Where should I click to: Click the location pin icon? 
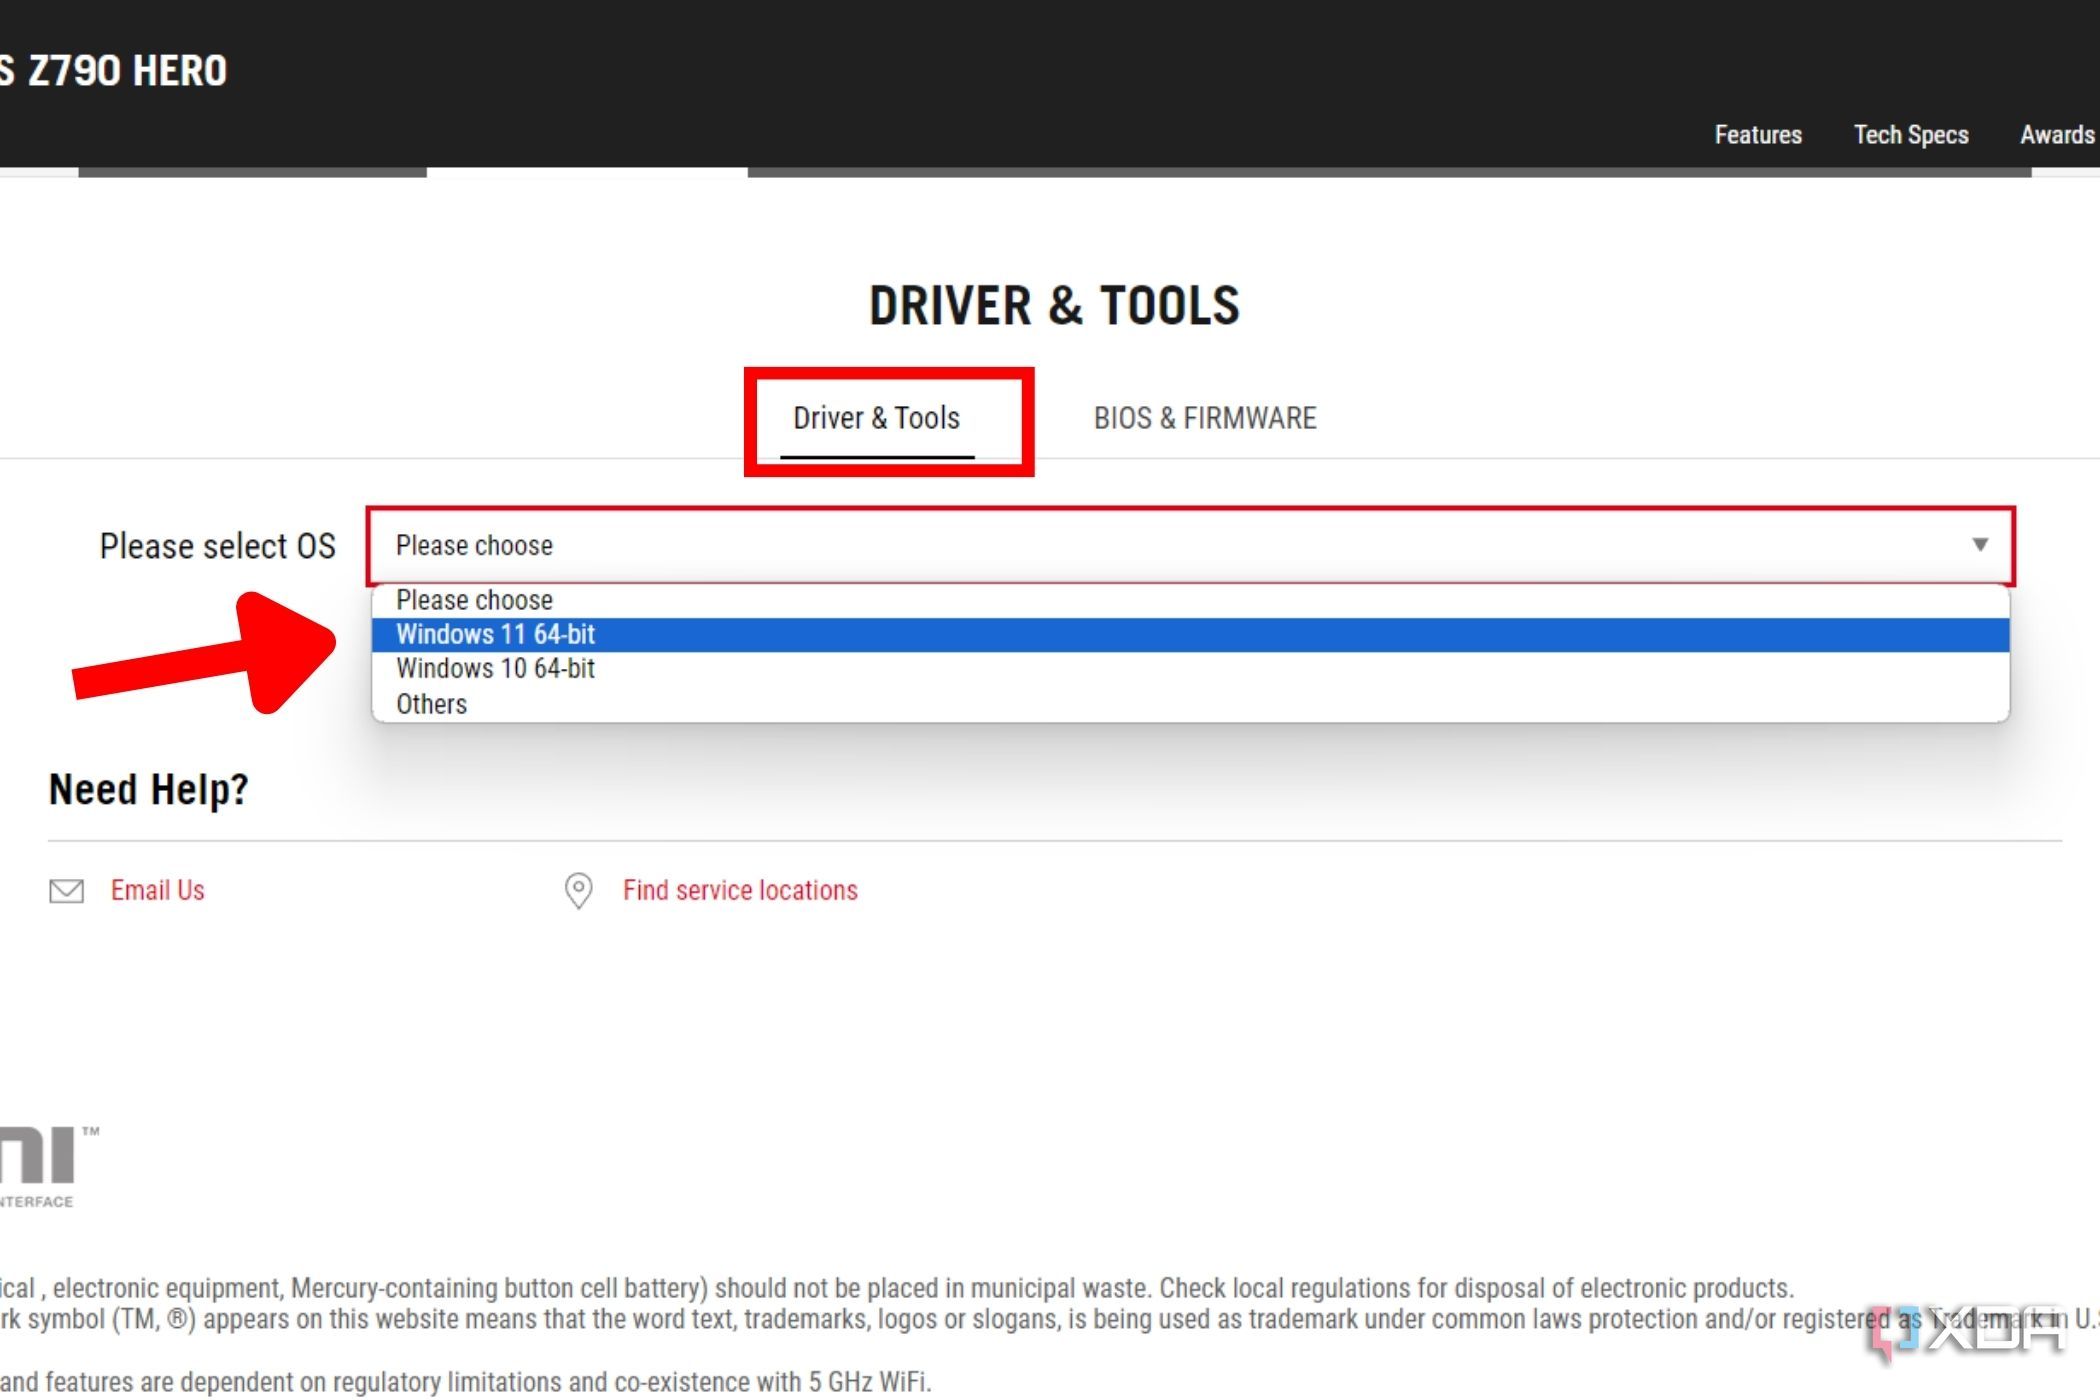pyautogui.click(x=578, y=890)
